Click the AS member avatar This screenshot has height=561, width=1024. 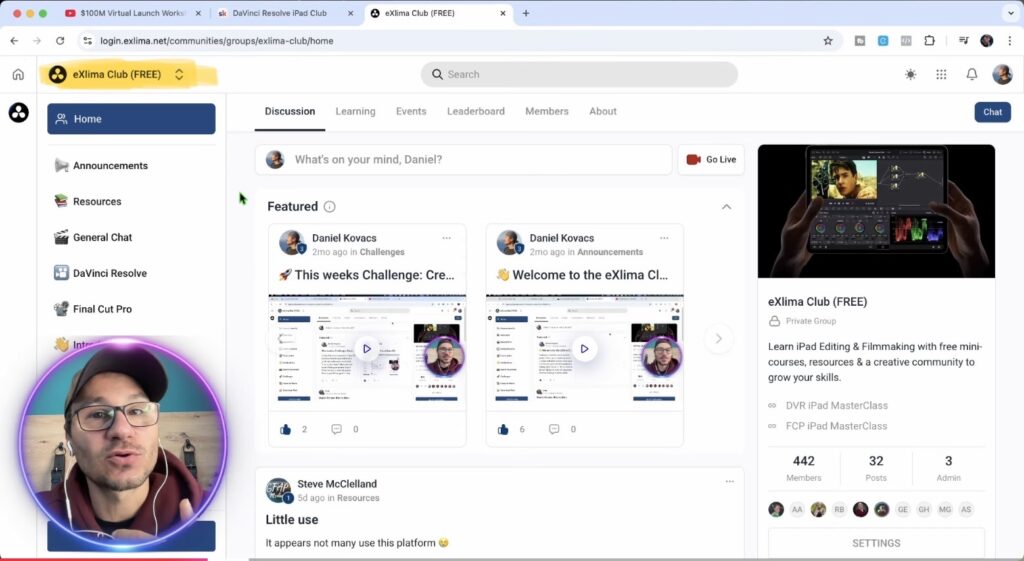pyautogui.click(x=966, y=509)
